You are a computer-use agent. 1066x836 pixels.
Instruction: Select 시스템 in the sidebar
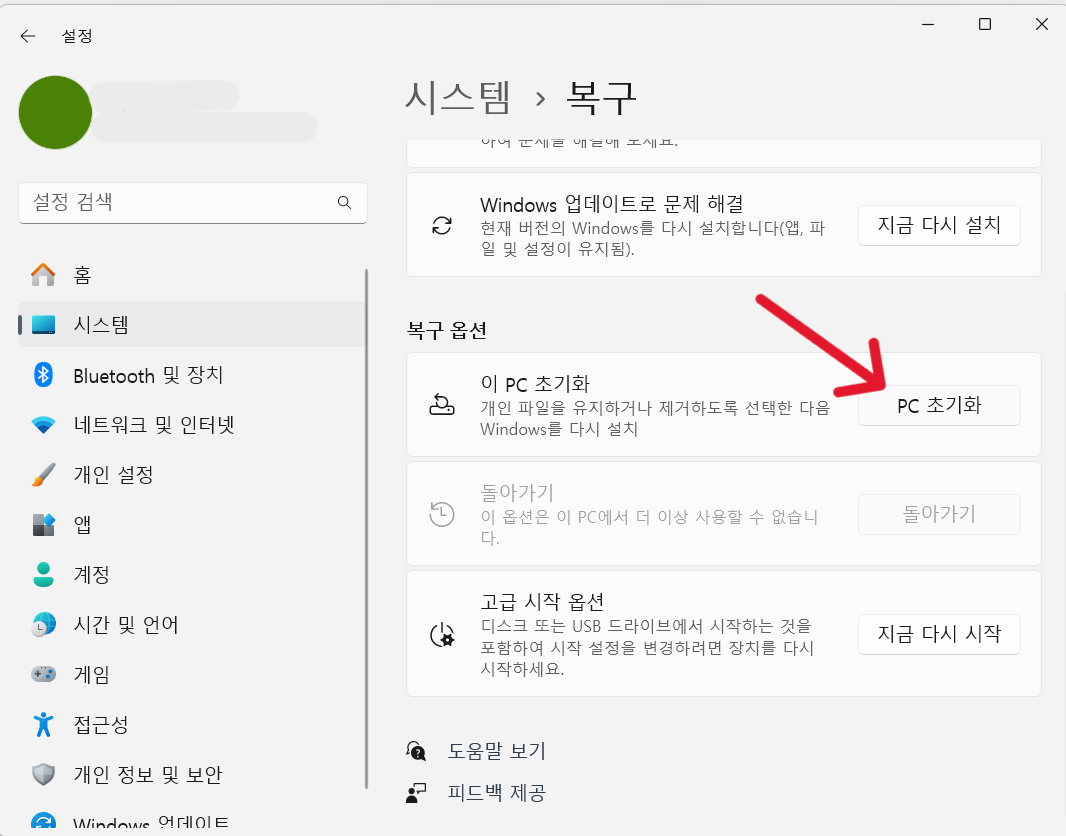pyautogui.click(x=192, y=325)
